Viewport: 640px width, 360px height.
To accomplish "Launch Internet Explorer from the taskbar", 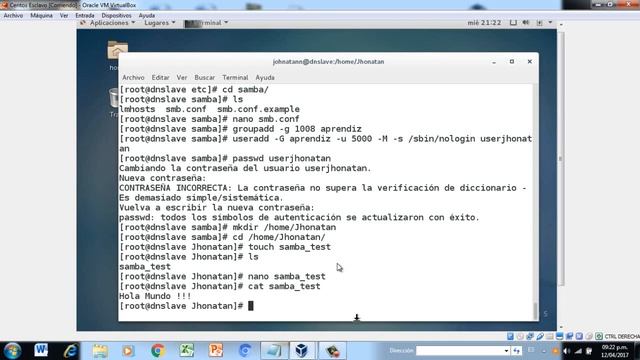I will tap(71, 351).
